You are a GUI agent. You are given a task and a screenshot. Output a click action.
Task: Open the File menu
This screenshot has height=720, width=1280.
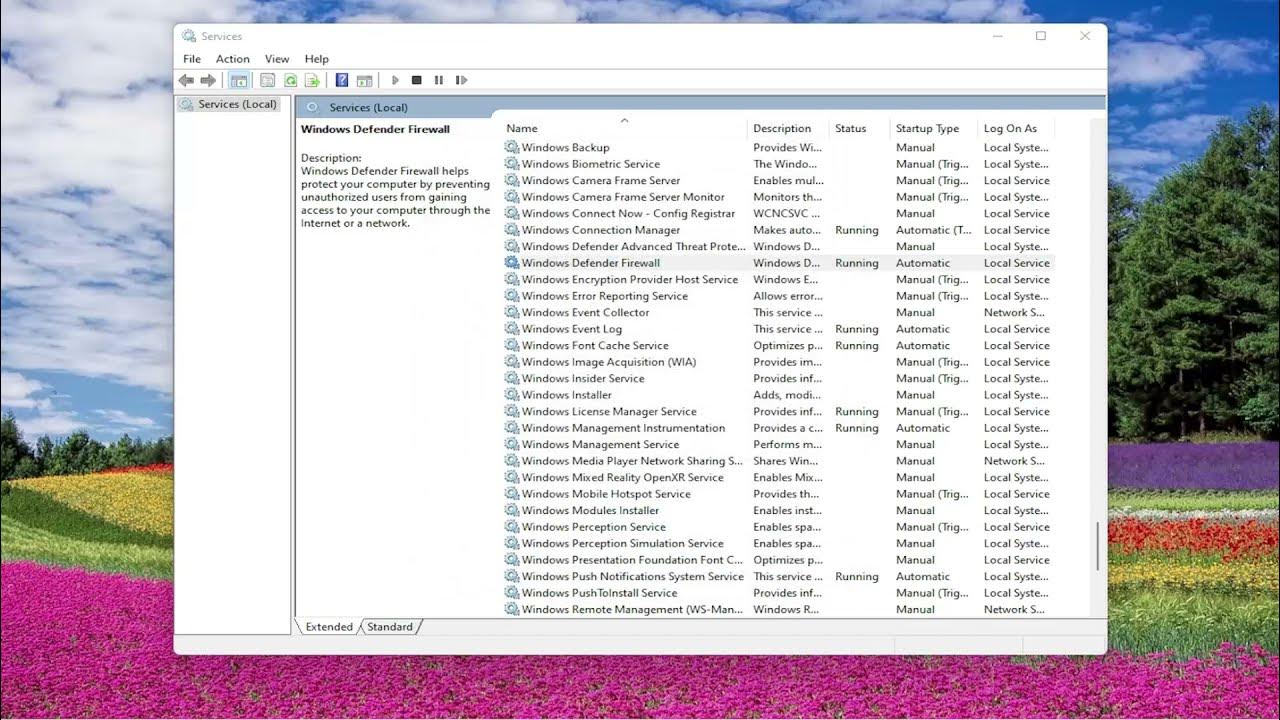pos(192,59)
